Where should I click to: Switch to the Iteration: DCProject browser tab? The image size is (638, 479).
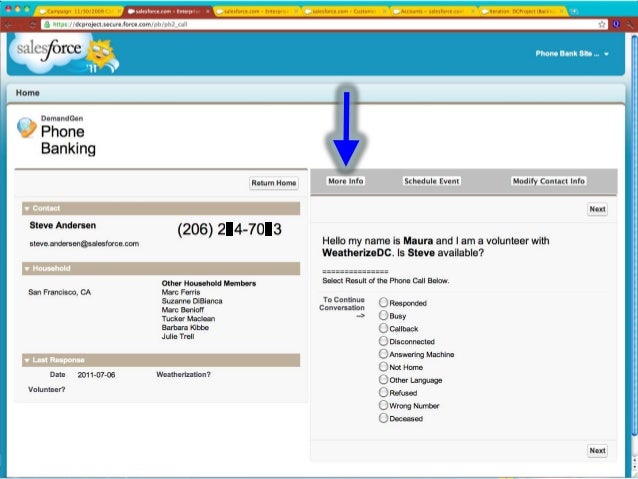[521, 11]
